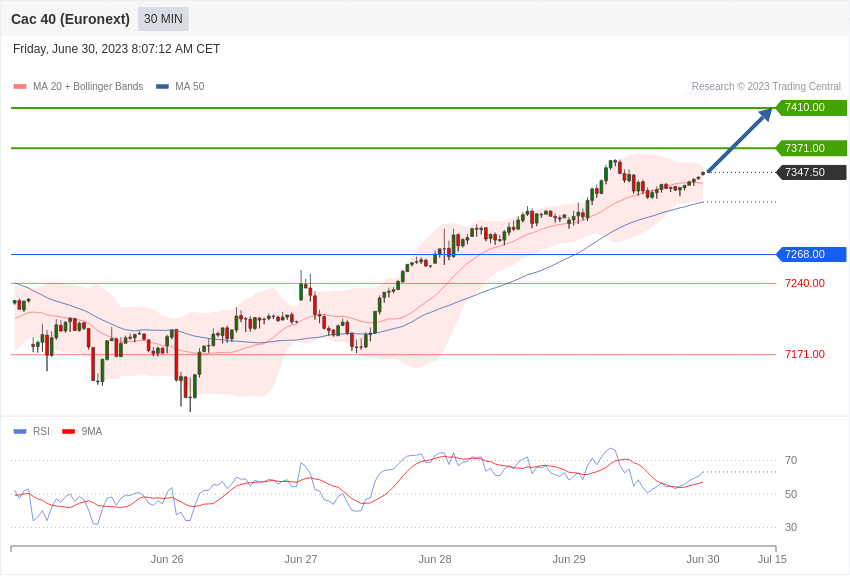This screenshot has height=576, width=850.
Task: Click the red MA 20 Bollinger legend swatch
Action: coord(20,87)
